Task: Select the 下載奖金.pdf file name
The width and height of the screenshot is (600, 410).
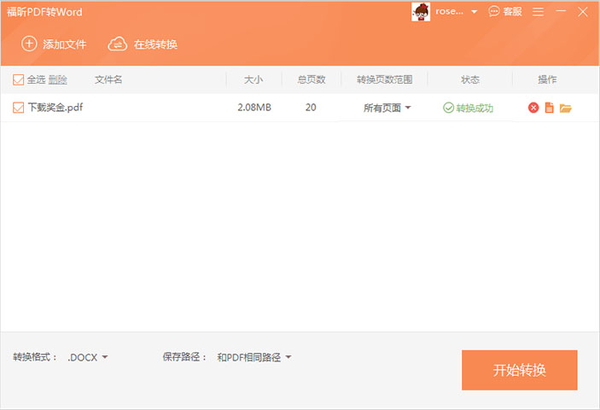Action: 55,108
